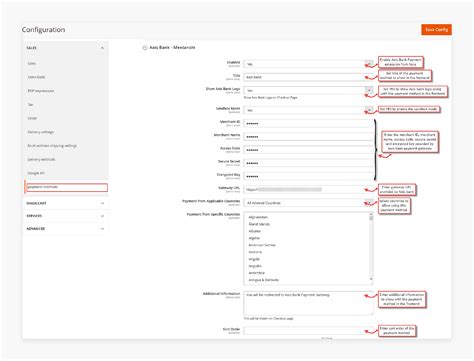Open Payment from Applicable Countries dropdown
The width and height of the screenshot is (474, 361).
[x=308, y=203]
